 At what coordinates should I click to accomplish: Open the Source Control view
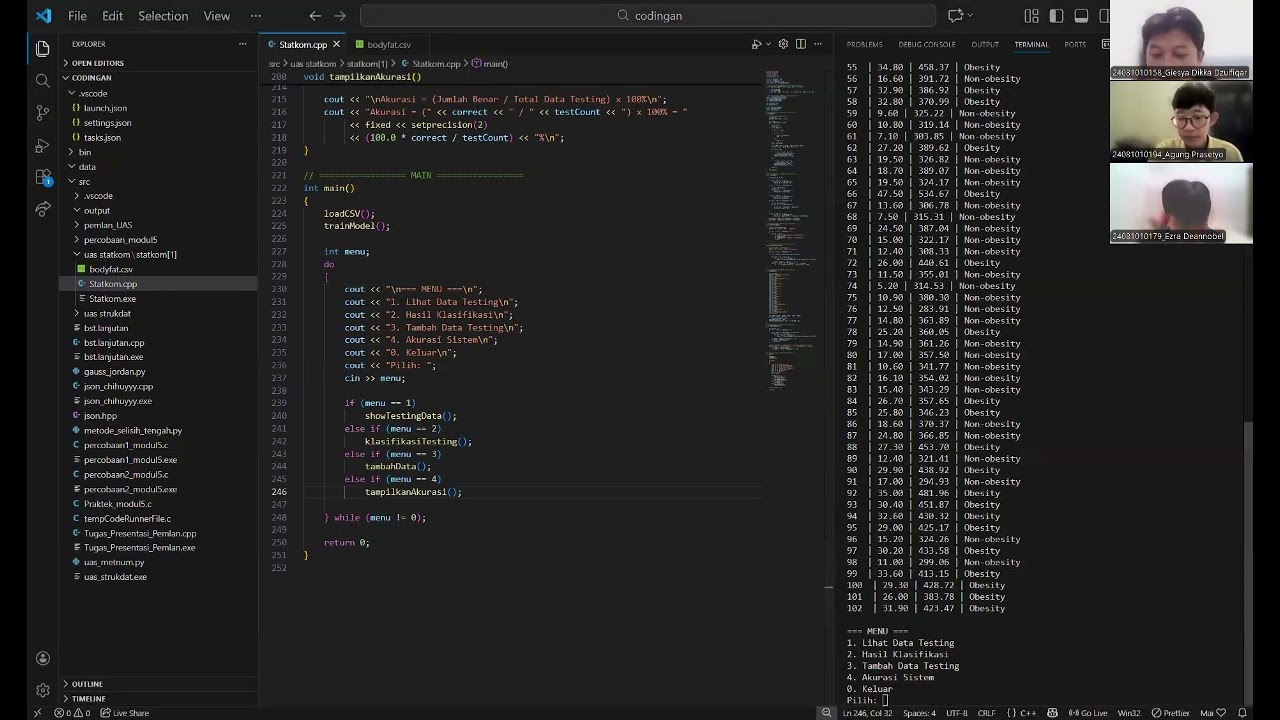(x=42, y=112)
